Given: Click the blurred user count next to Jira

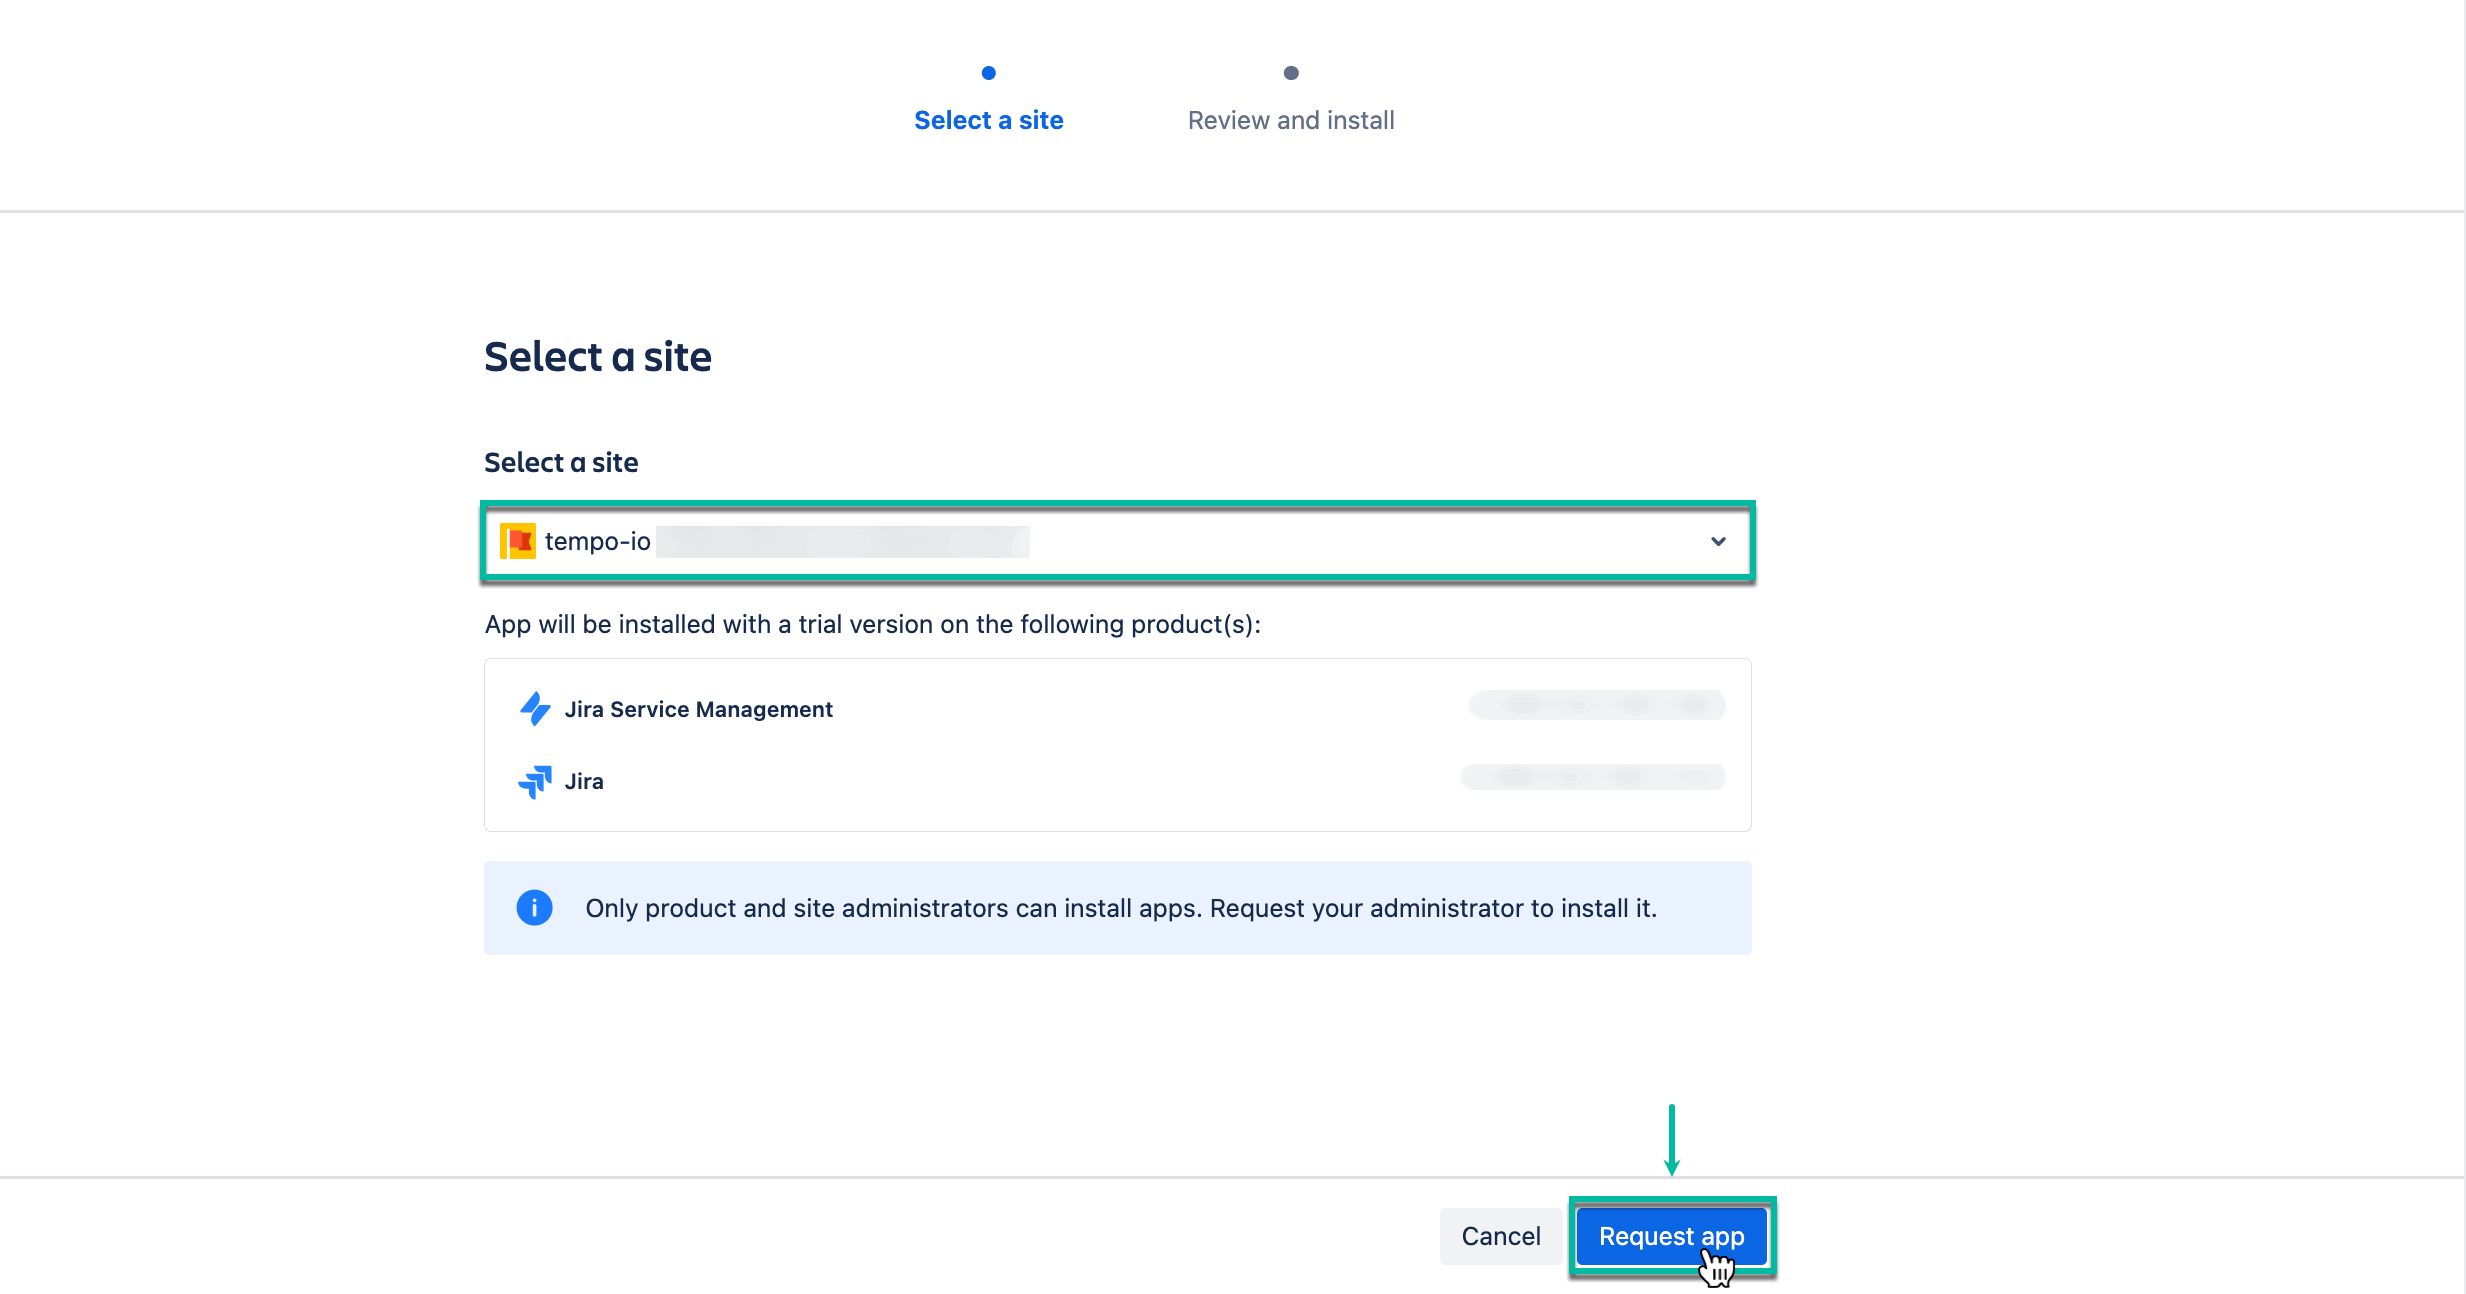Looking at the screenshot, I should tap(1593, 777).
